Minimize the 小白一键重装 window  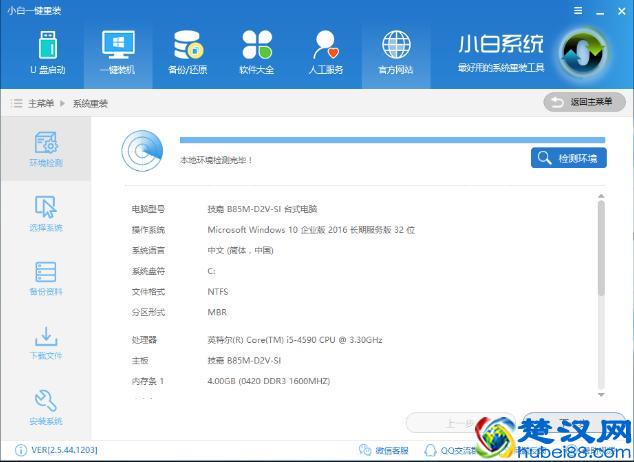click(x=600, y=12)
